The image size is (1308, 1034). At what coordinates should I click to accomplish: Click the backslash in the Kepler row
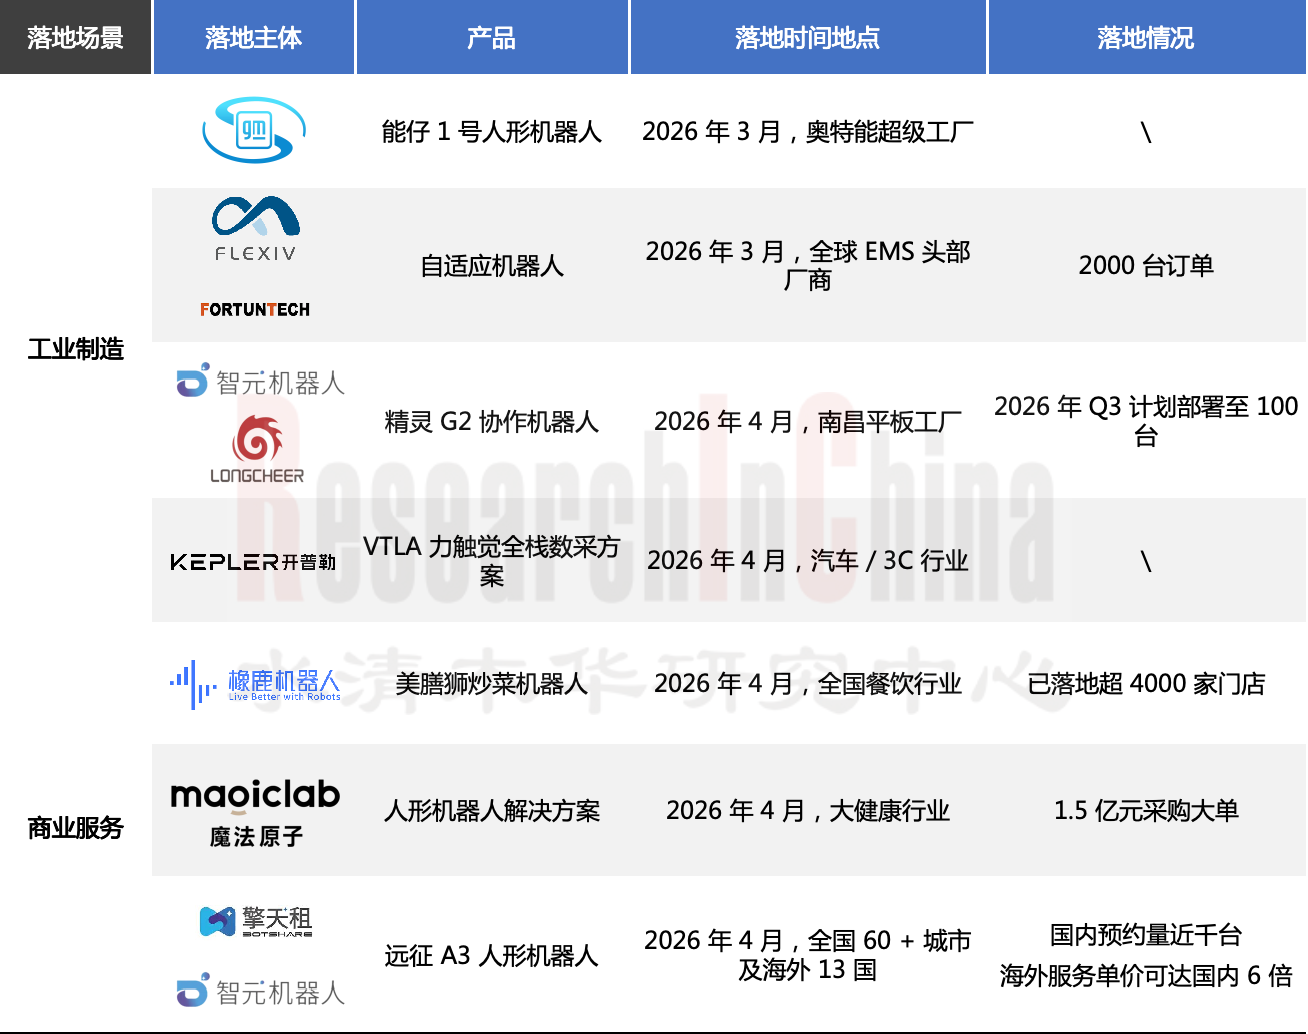point(1147,561)
